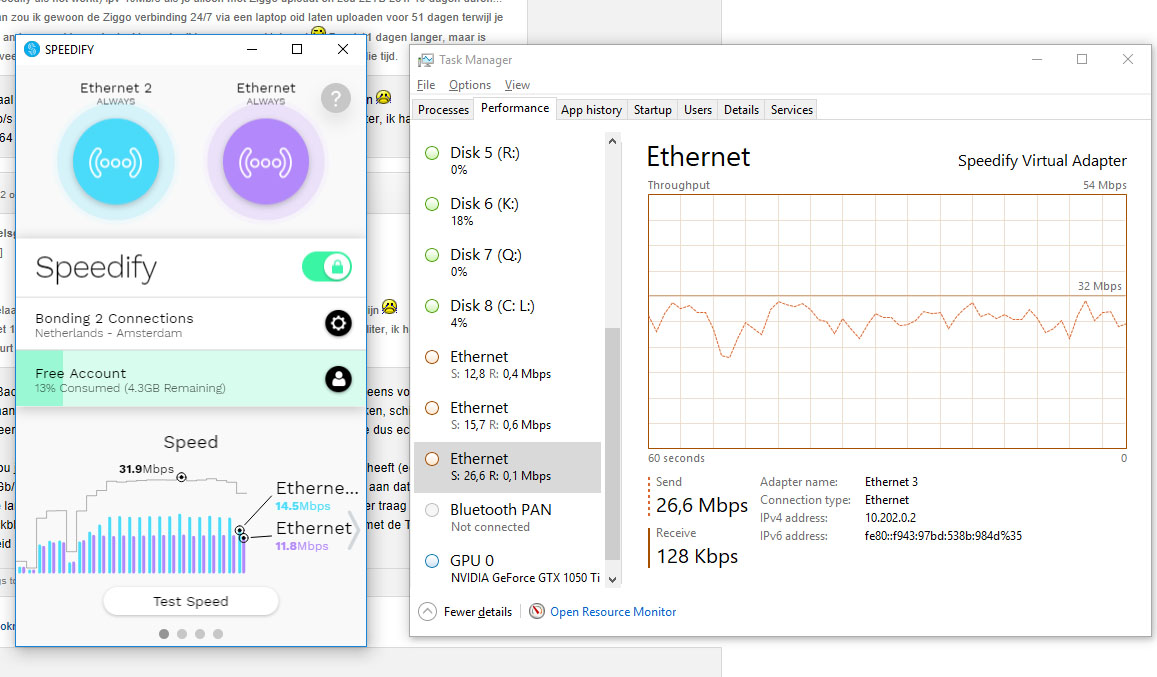Select the first page dot in Speedify
Viewport: 1157px width, 677px height.
point(164,633)
